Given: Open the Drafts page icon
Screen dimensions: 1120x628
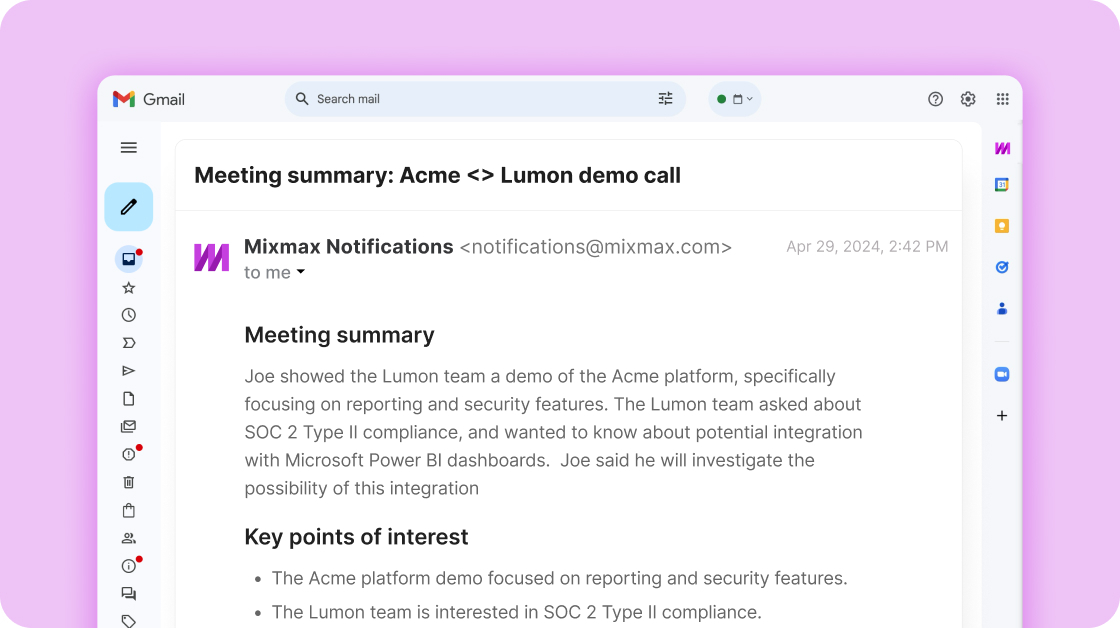Looking at the screenshot, I should [x=128, y=399].
